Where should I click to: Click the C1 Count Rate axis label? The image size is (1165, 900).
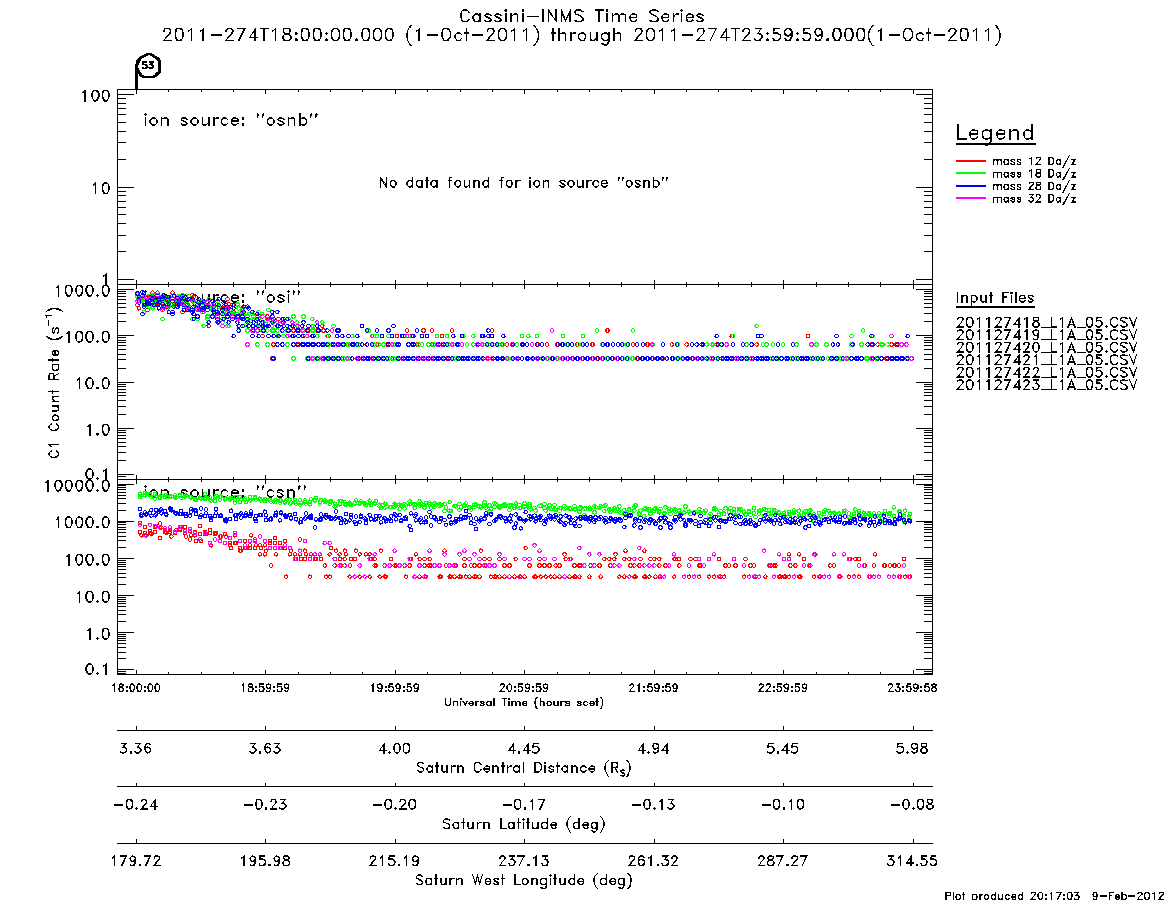point(53,381)
